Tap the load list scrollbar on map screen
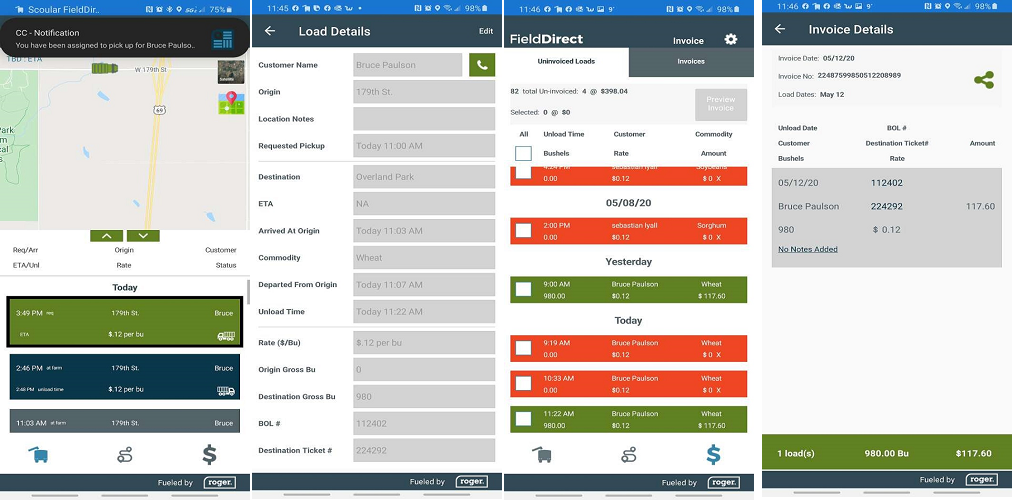Viewport: 1024px width, 500px height. pos(248,292)
